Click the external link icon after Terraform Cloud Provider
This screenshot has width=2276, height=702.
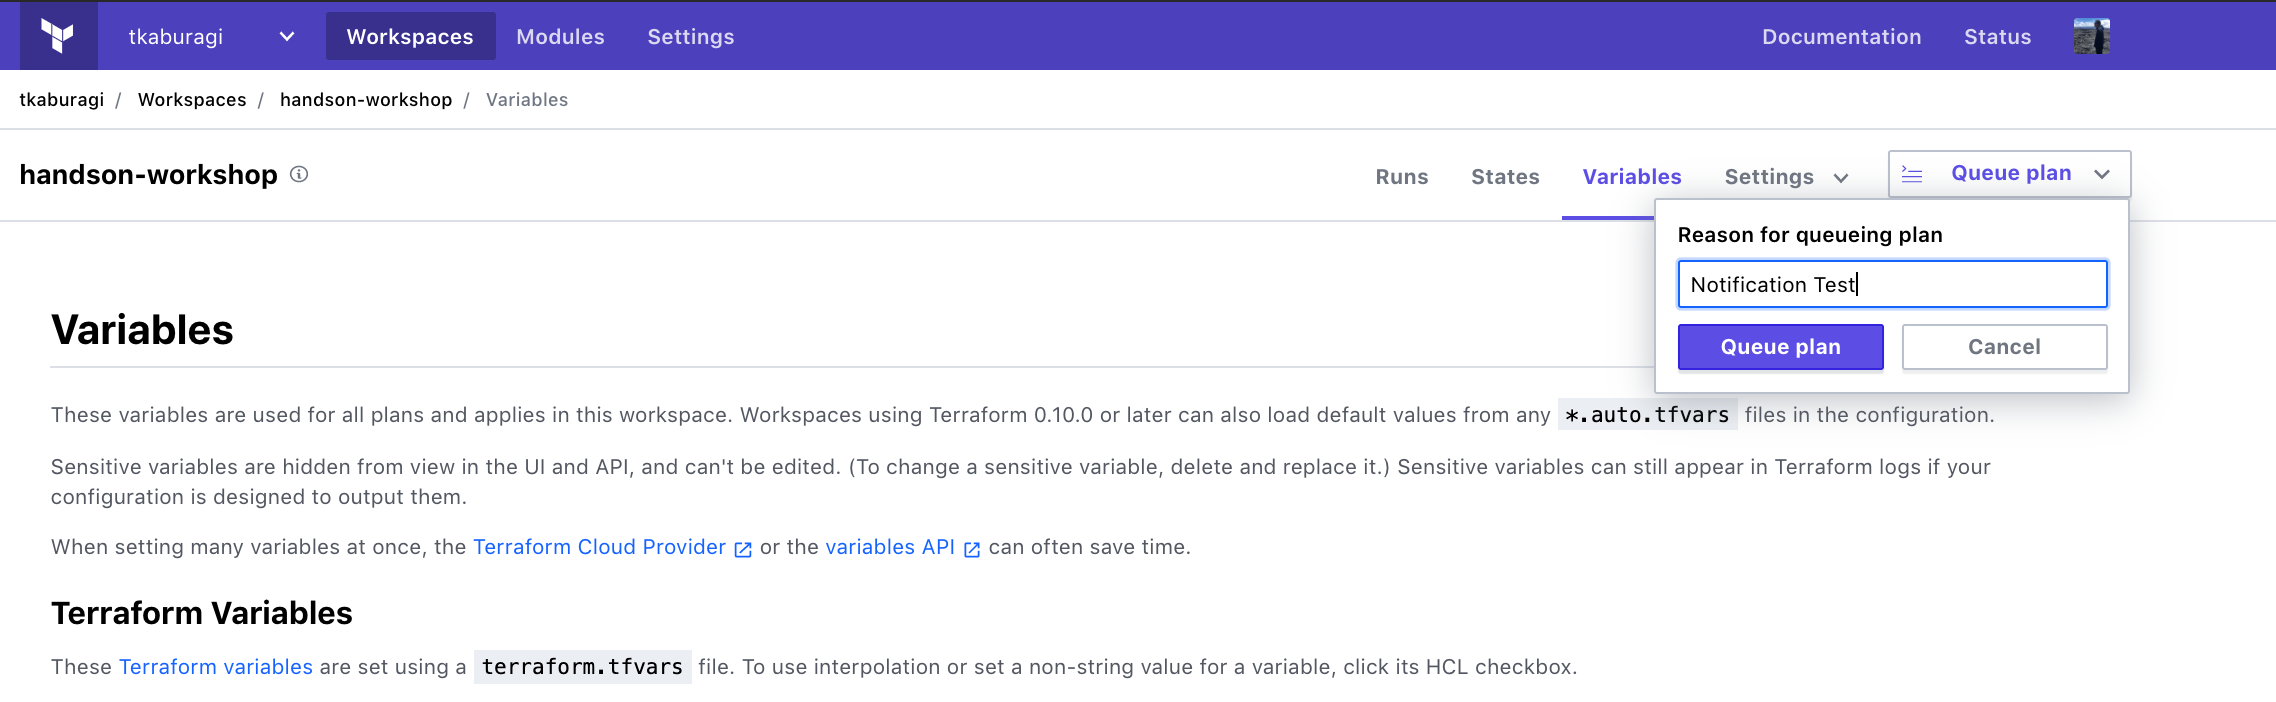click(743, 549)
